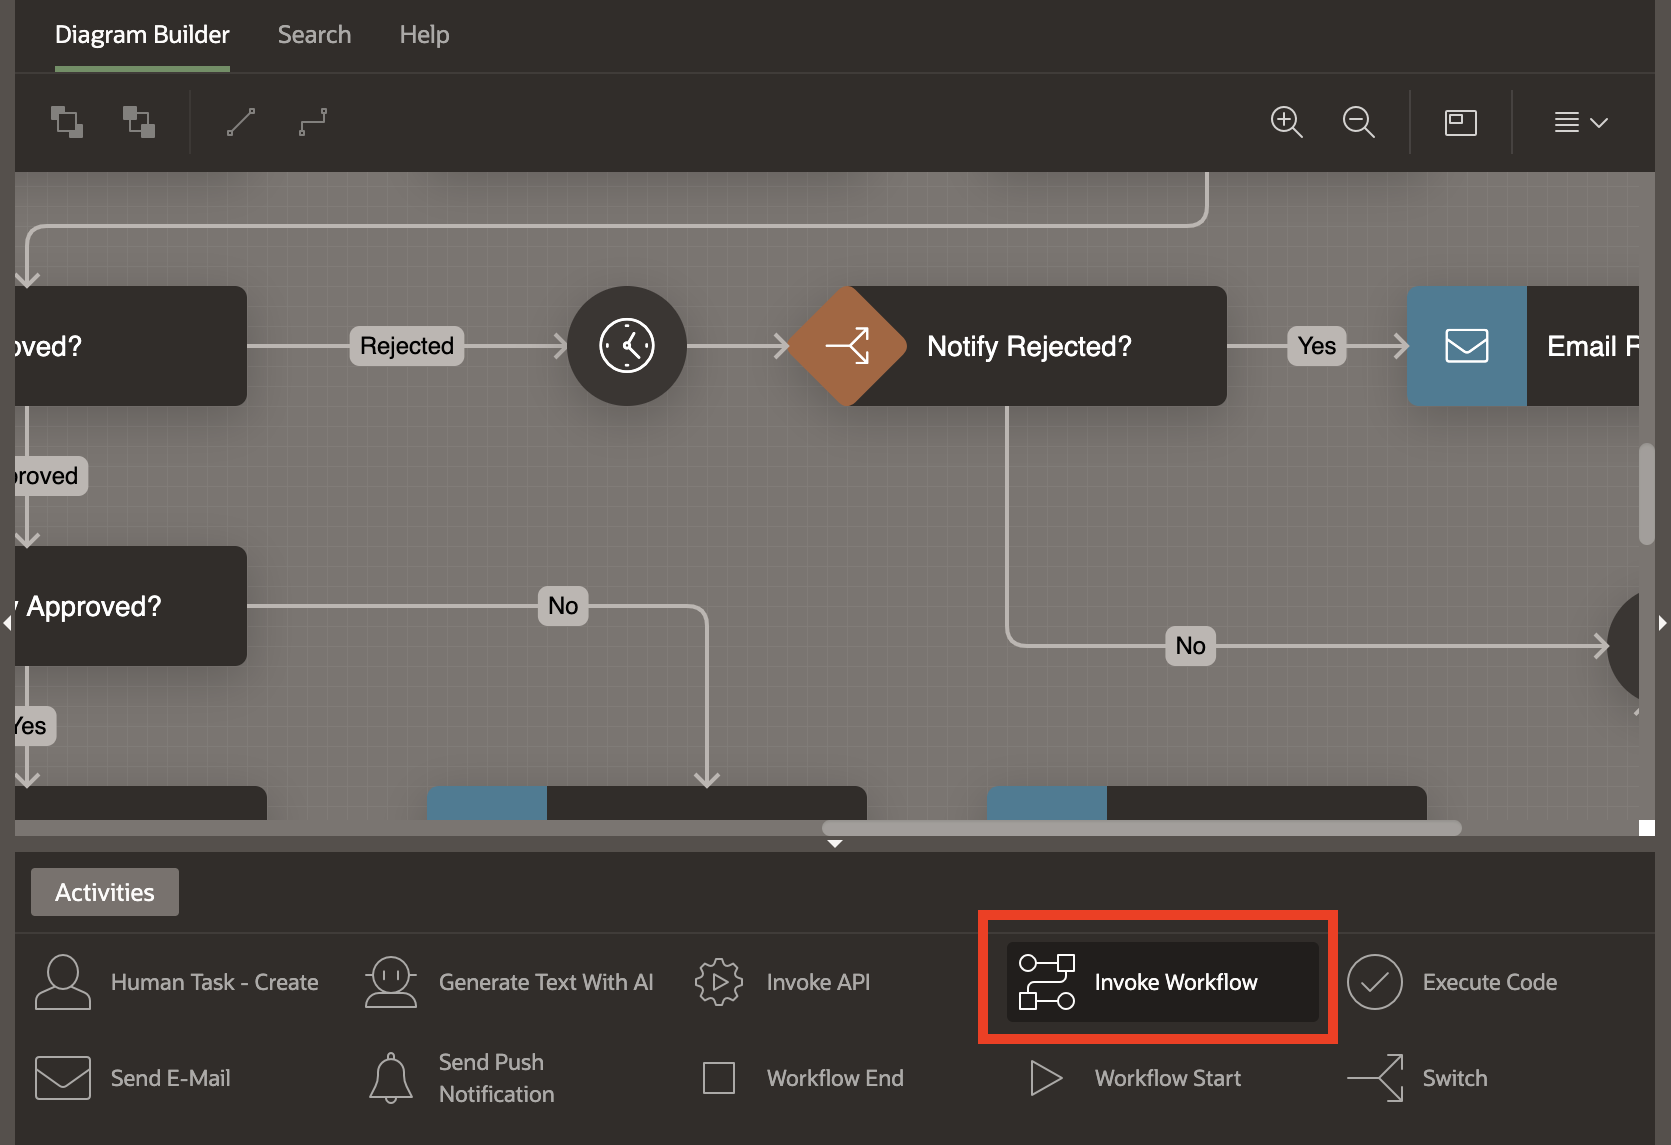Zoom in on the diagram
The height and width of the screenshot is (1145, 1671).
[x=1286, y=122]
